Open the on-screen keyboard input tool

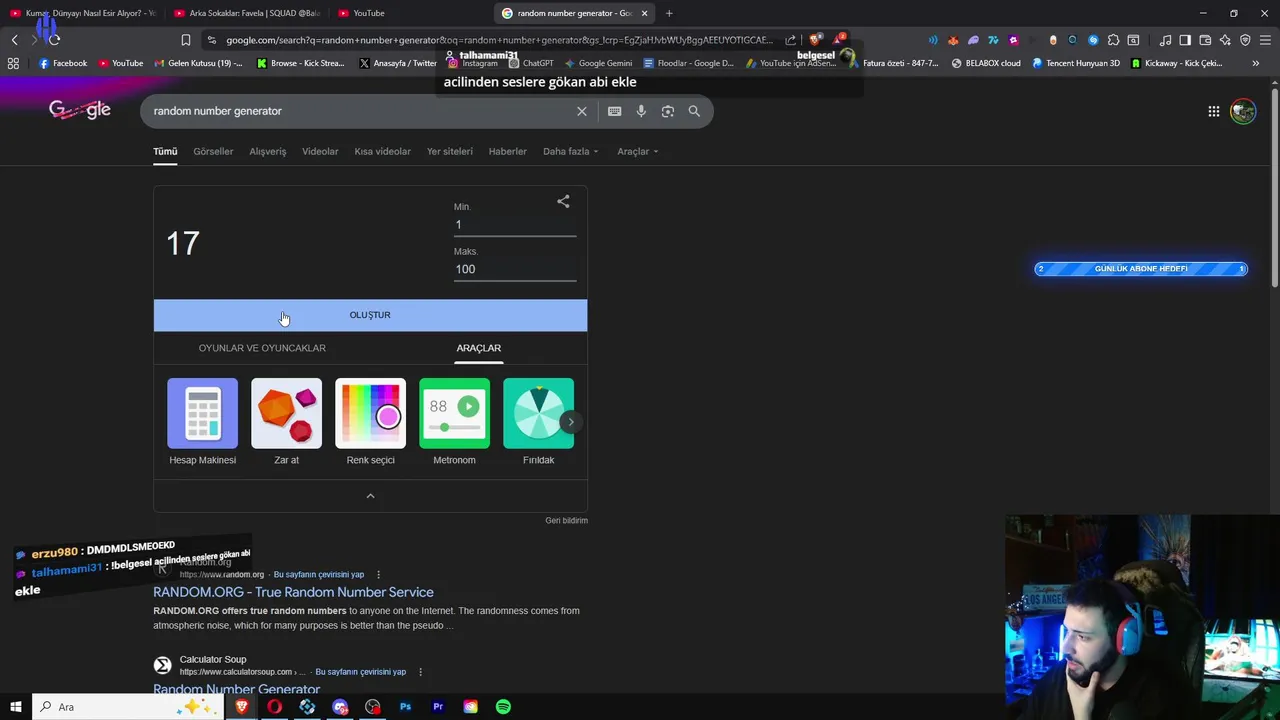614,111
